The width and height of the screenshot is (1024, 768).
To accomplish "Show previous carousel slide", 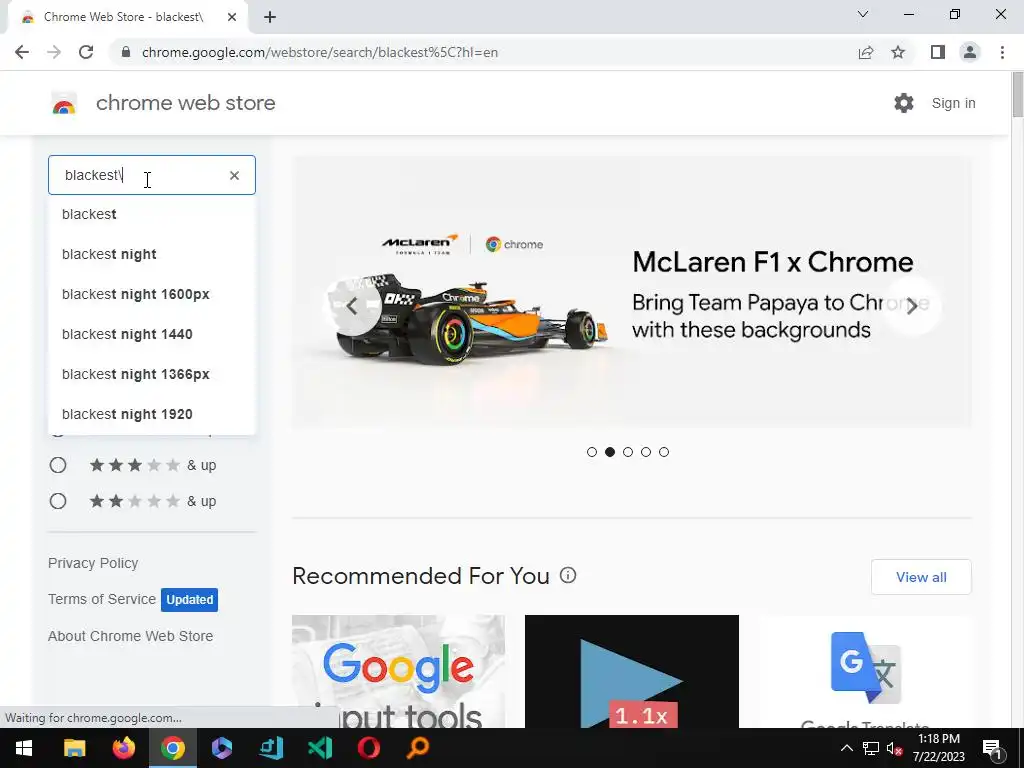I will pos(353,306).
